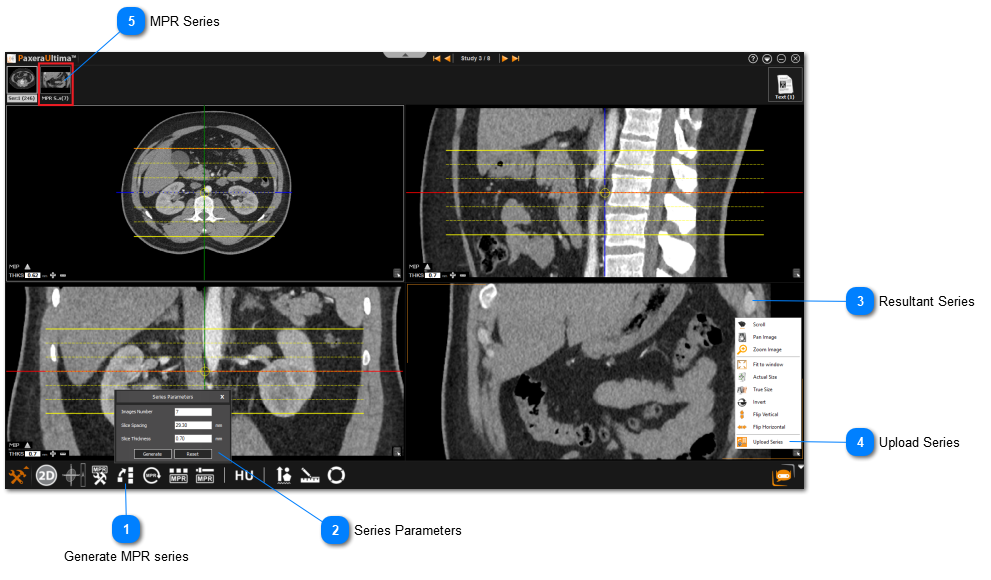Screen dimensions: 991x580
Task: Expand the top collapsed panel arrow
Action: pos(406,55)
